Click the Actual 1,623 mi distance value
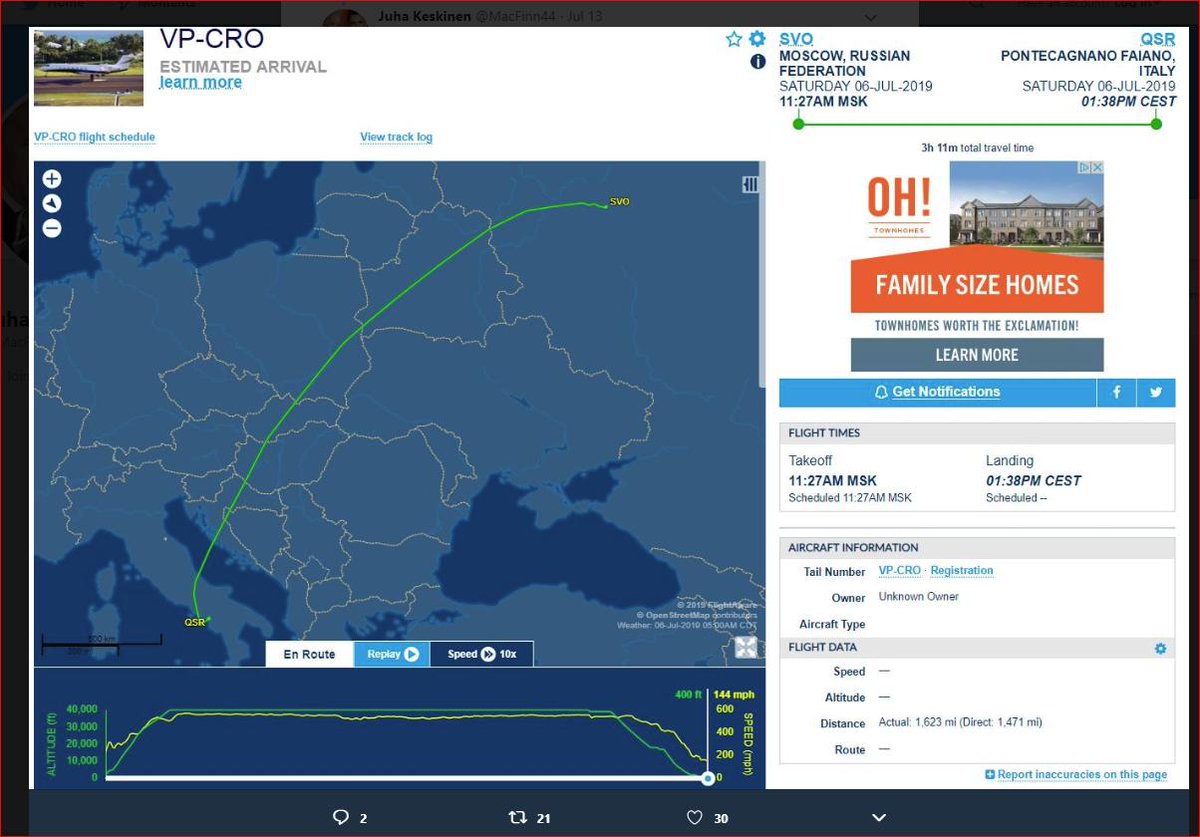Screen dimensions: 1200x837 click(960, 723)
